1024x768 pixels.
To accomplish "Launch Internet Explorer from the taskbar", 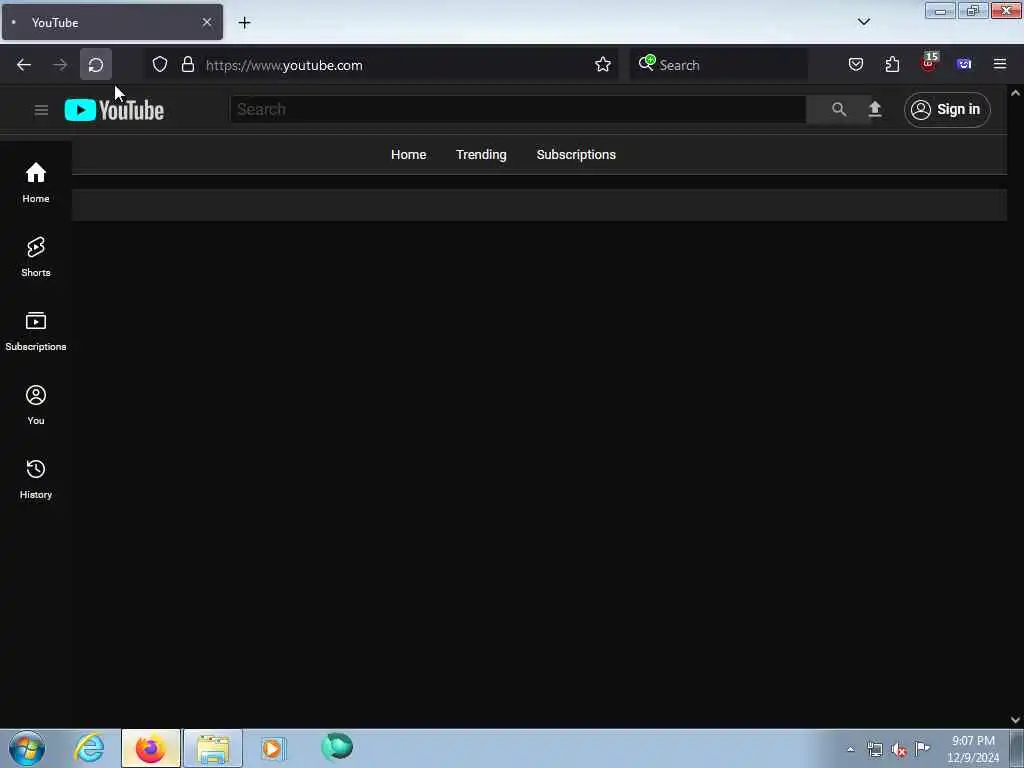I will [89, 748].
